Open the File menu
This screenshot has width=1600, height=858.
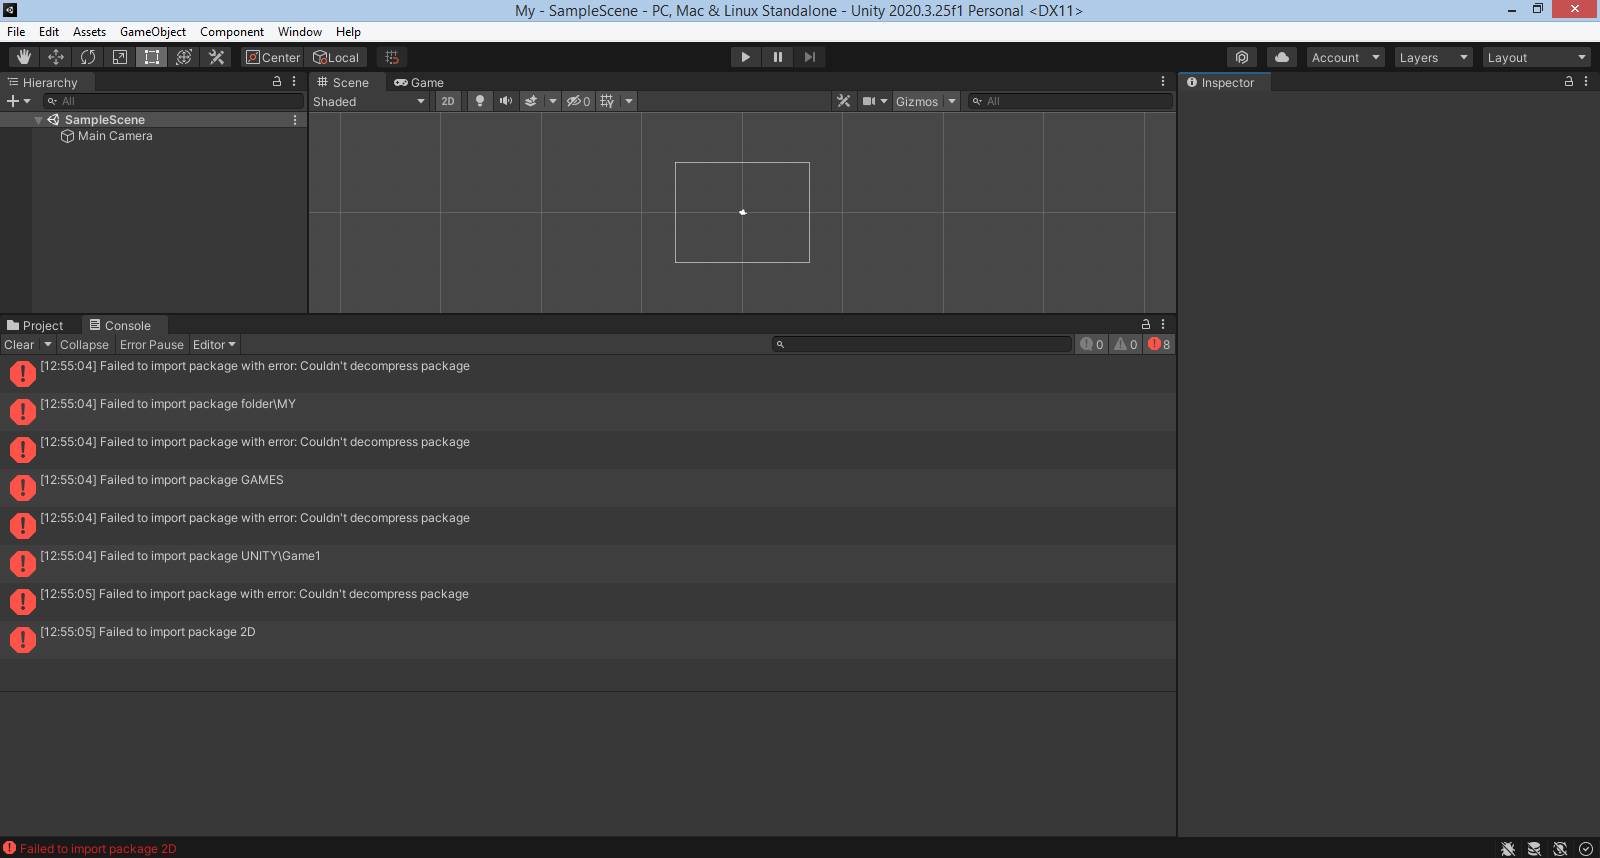(x=16, y=32)
